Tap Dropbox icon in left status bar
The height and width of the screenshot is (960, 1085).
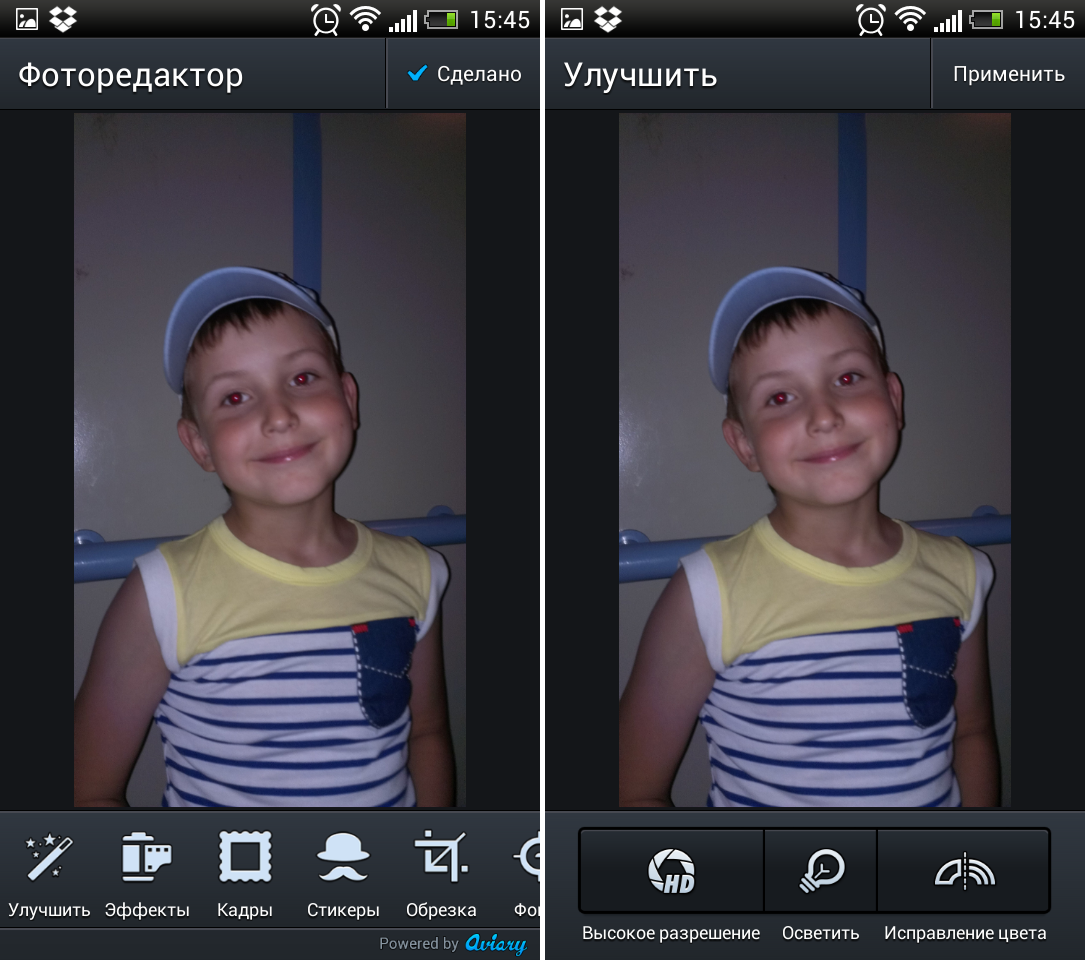tap(64, 18)
